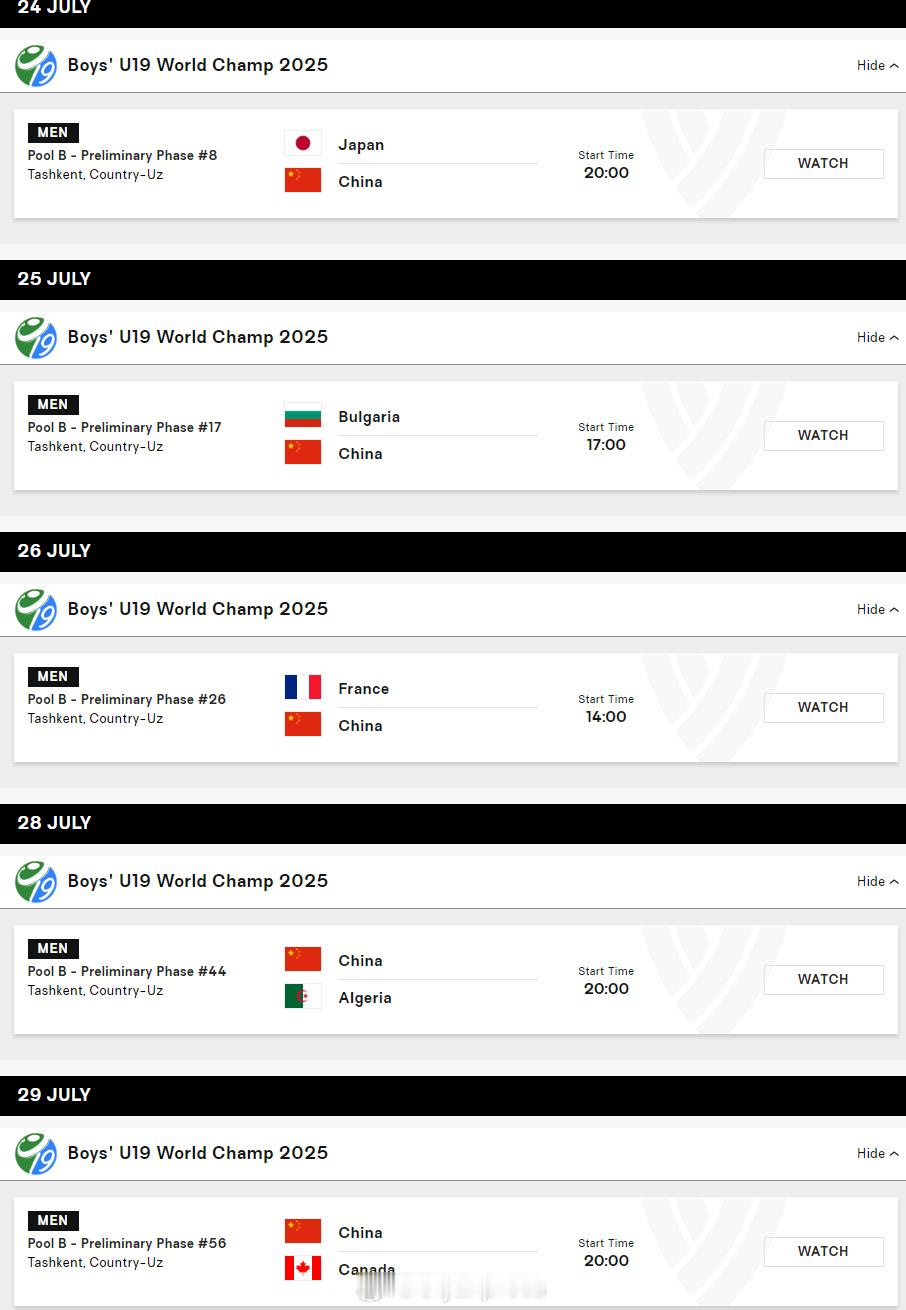Image resolution: width=906 pixels, height=1310 pixels.
Task: Click the Algeria flag icon
Action: 303,996
